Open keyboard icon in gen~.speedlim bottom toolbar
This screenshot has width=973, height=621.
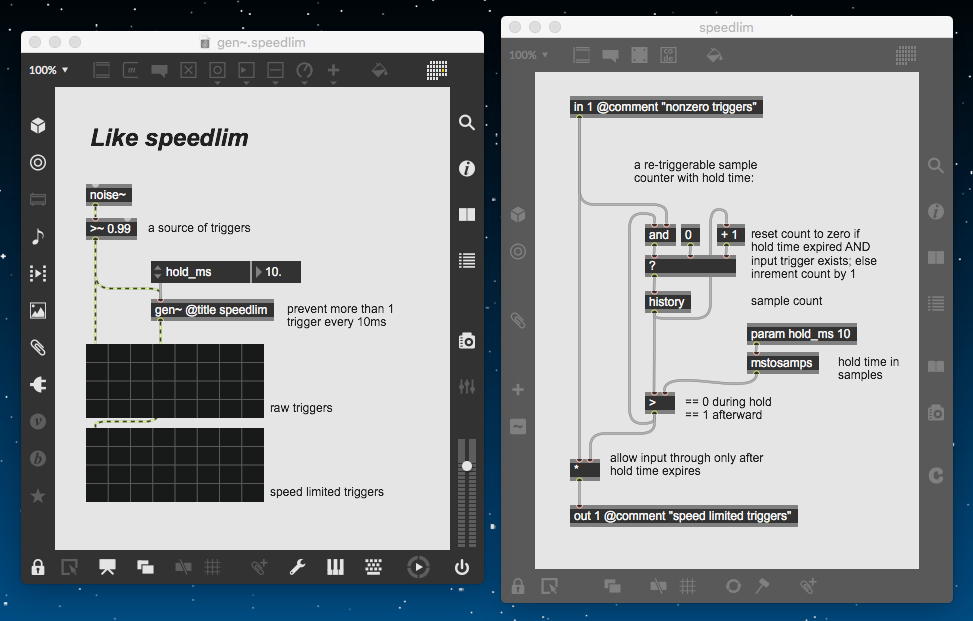point(373,567)
